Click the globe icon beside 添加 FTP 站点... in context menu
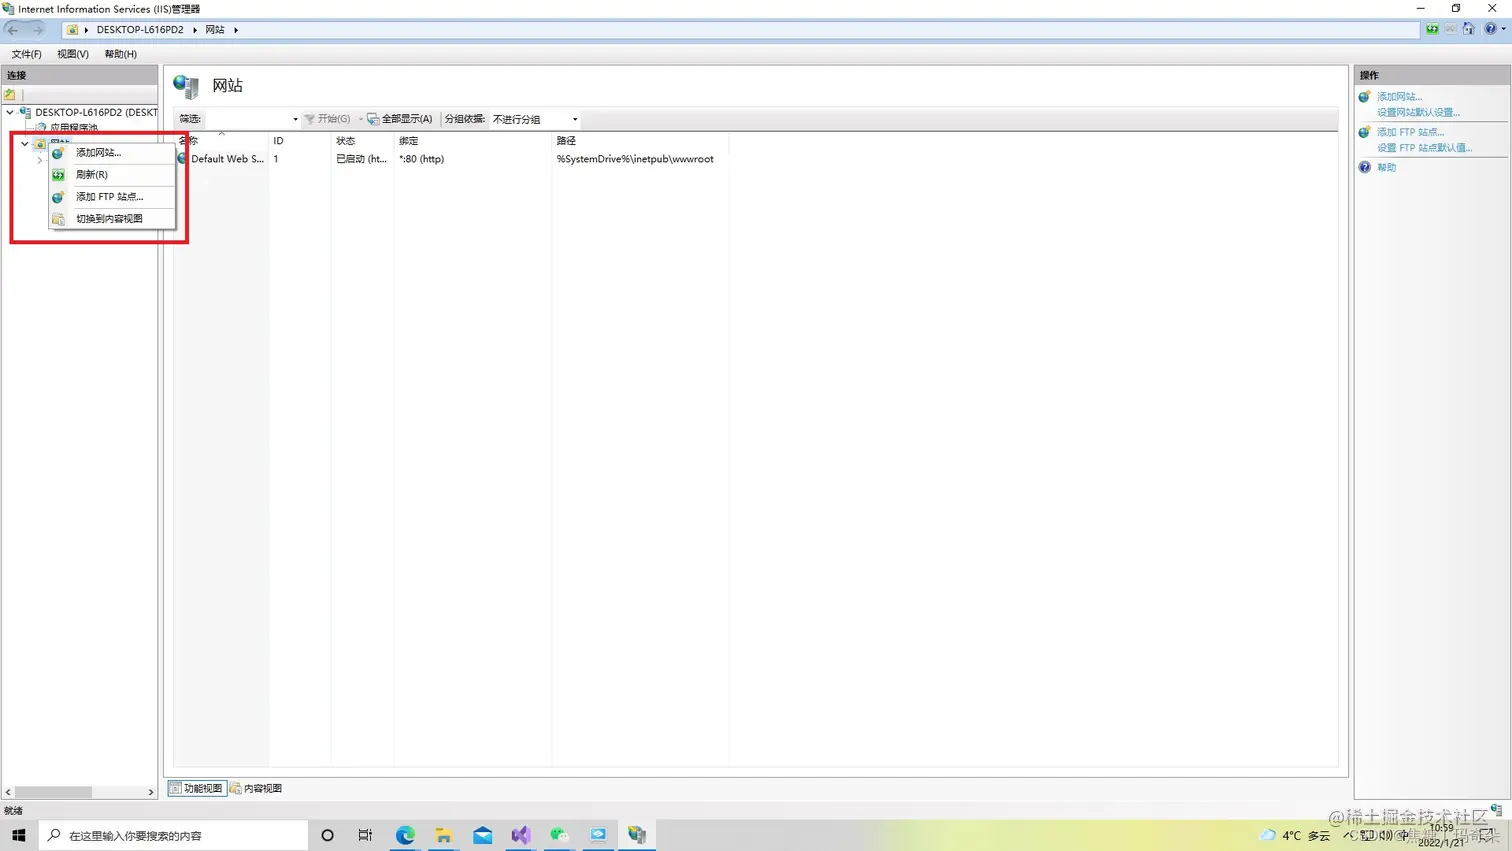 point(58,197)
